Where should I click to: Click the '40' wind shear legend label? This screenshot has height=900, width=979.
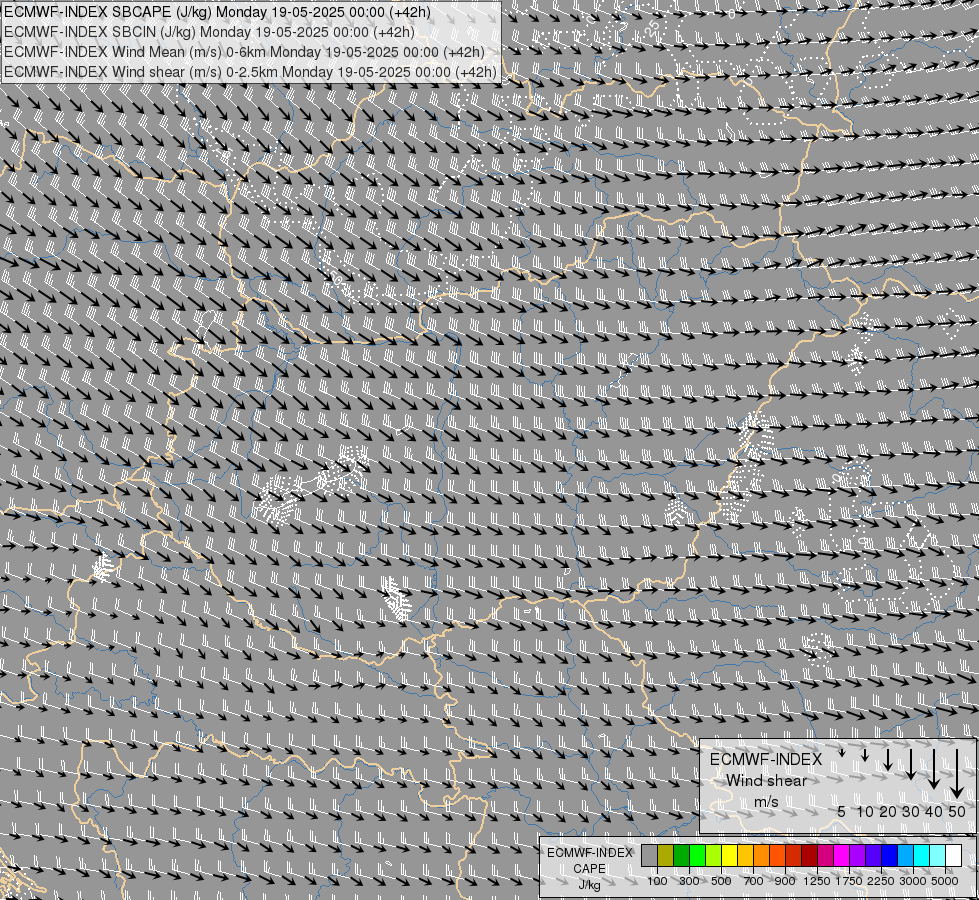click(x=934, y=811)
